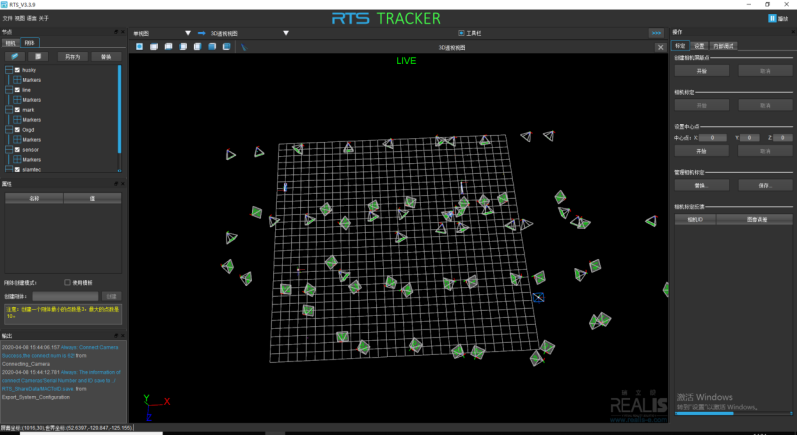Toggle the slamtec rigid body checkbox

point(17,169)
